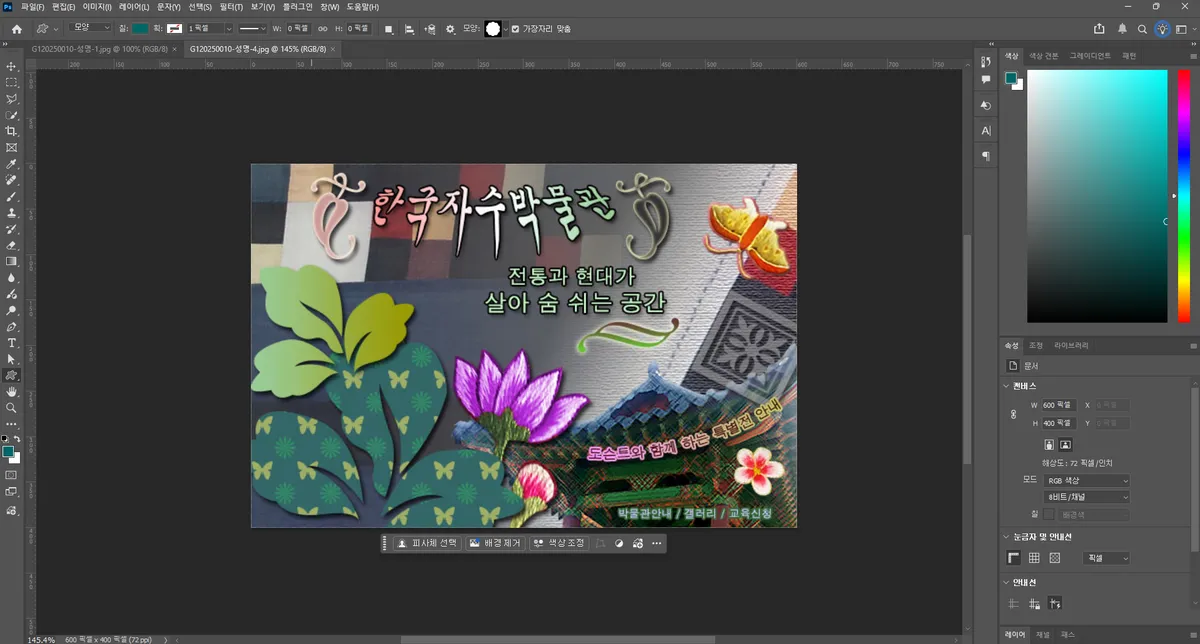
Task: Click the Home button in options bar
Action: click(16, 29)
